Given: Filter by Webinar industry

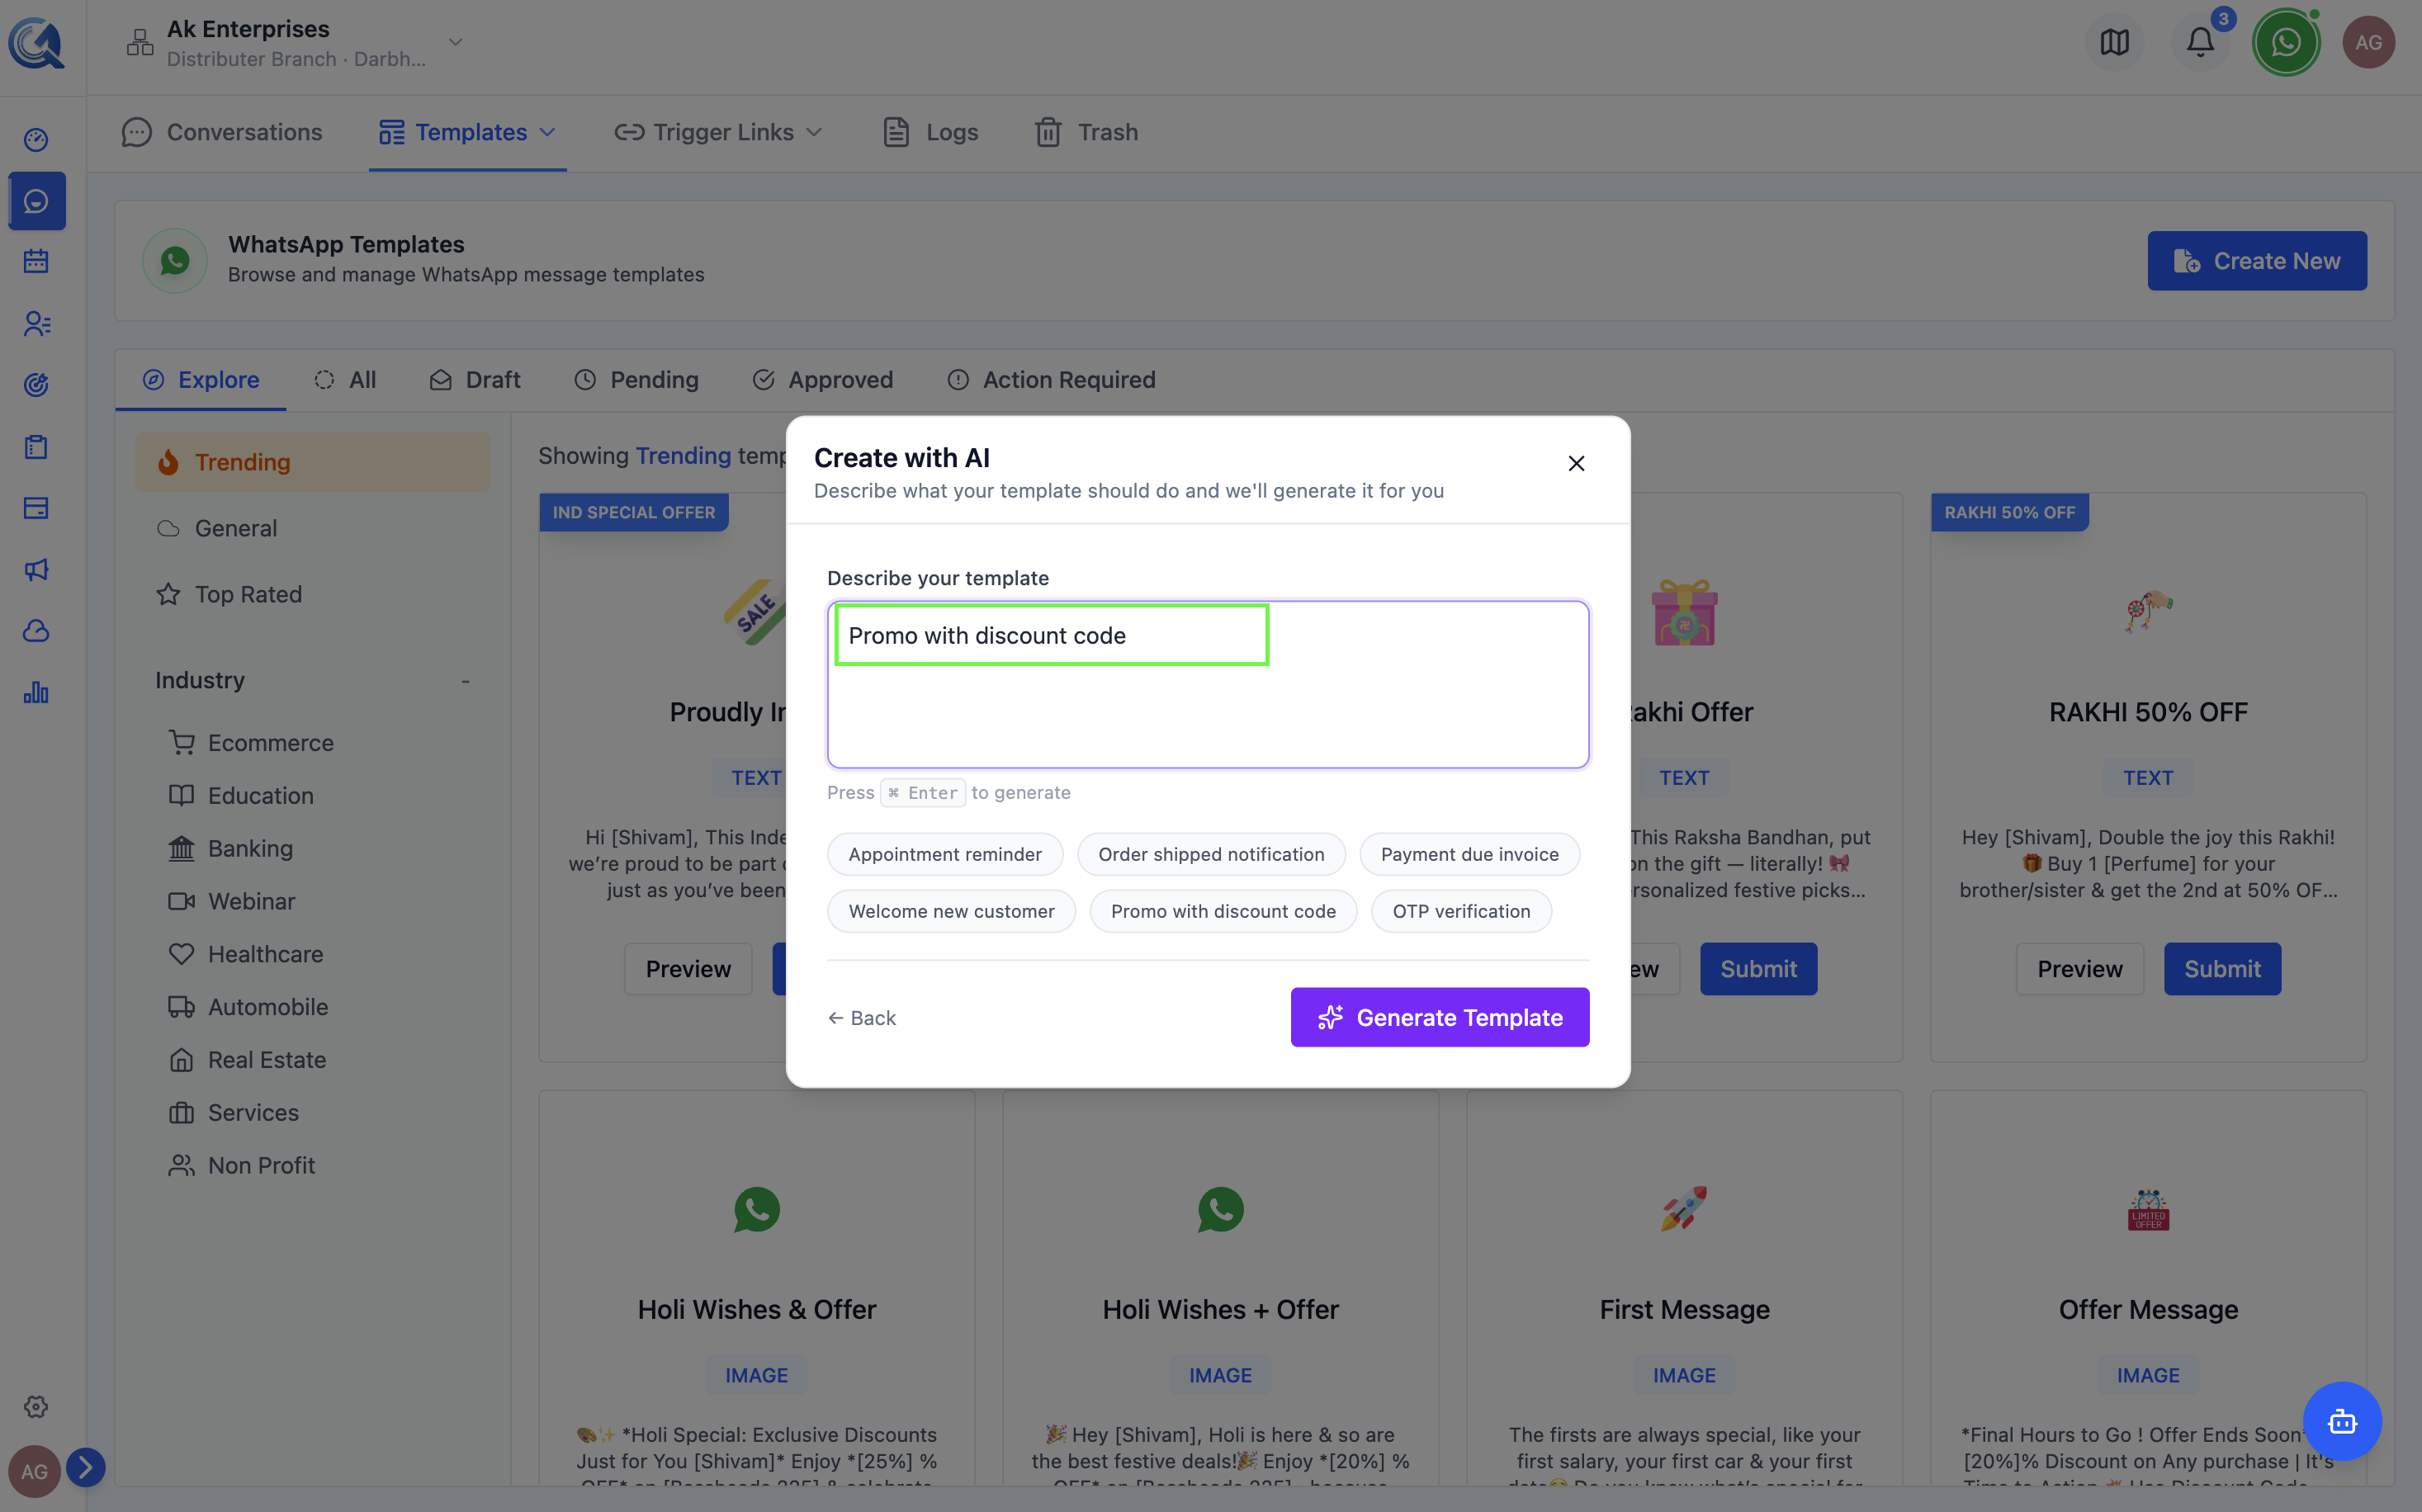Looking at the screenshot, I should tap(232, 902).
